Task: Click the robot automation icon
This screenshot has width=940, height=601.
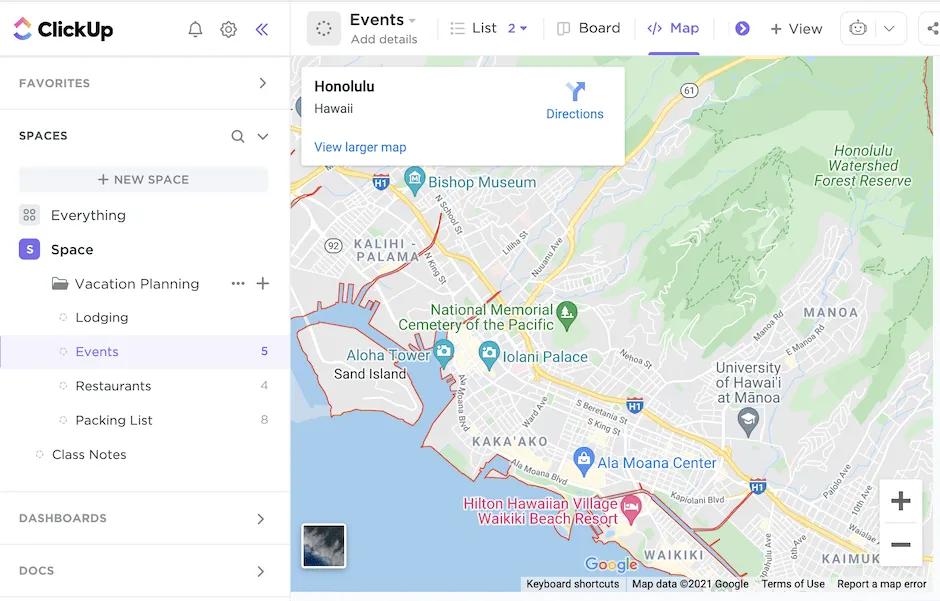Action: [858, 28]
